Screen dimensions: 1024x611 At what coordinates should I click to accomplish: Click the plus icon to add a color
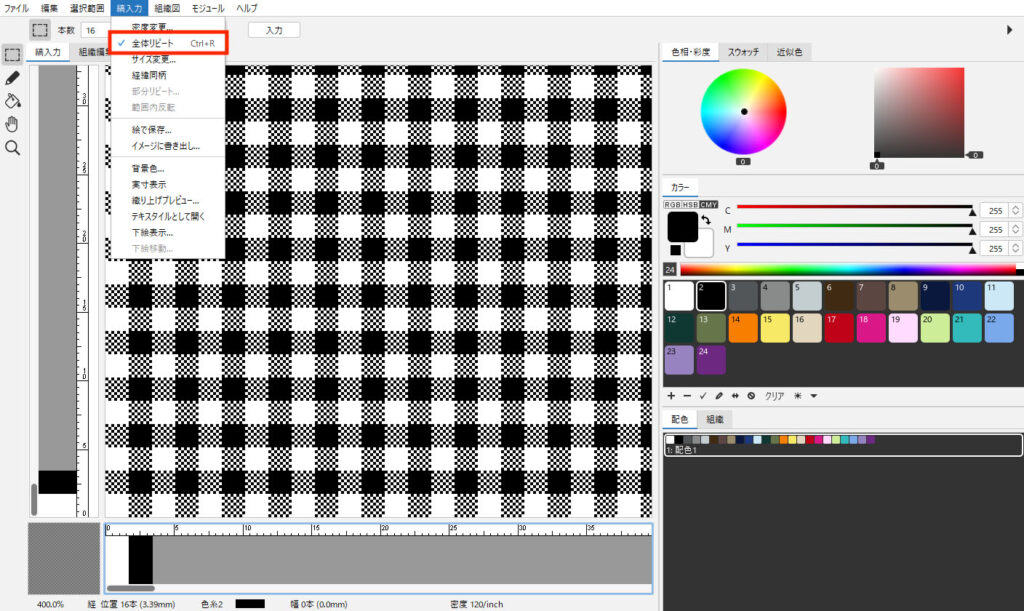[x=671, y=396]
